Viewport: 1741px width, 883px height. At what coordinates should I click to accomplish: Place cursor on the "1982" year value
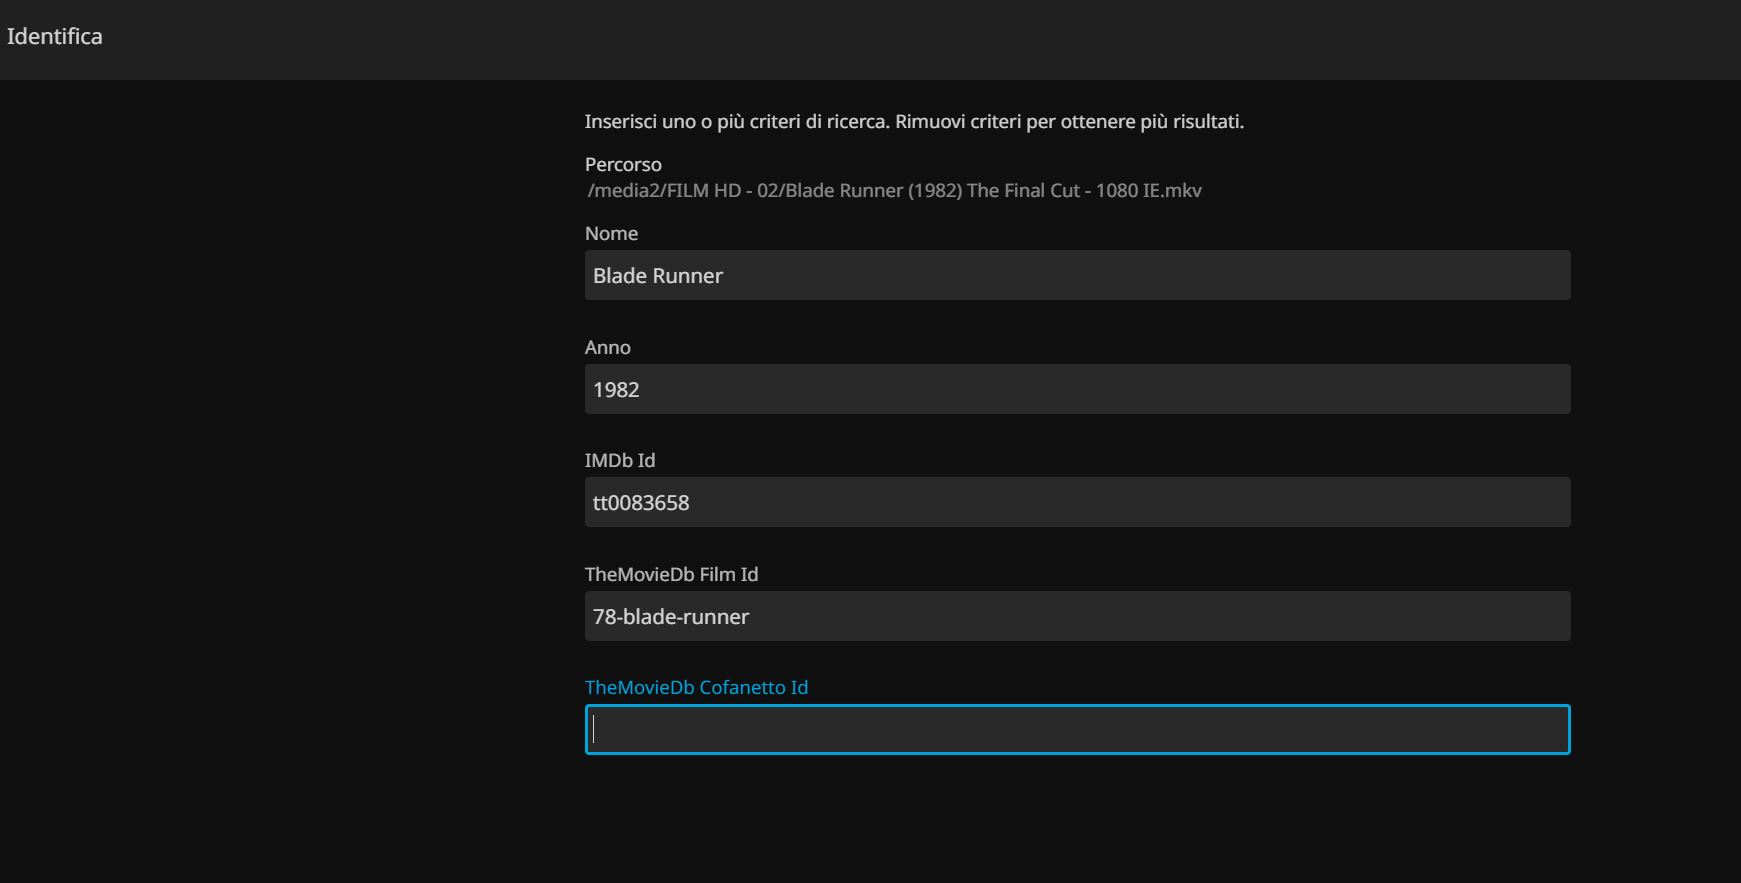616,390
